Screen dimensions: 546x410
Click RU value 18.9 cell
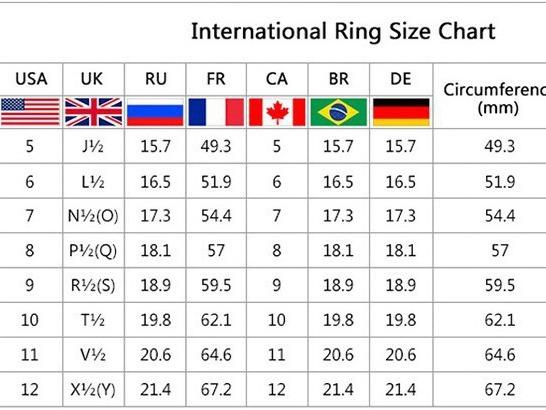tap(155, 285)
